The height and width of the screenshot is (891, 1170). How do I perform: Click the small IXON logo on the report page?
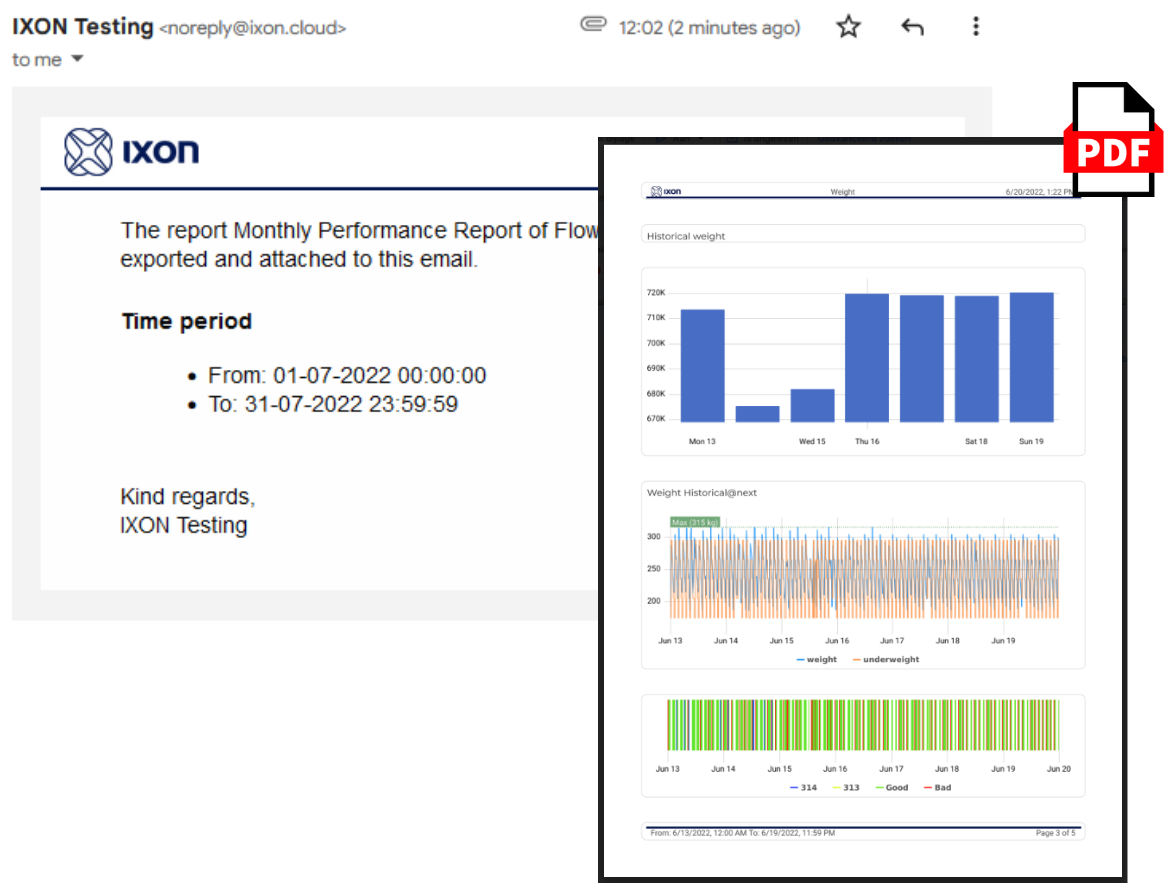tap(667, 191)
